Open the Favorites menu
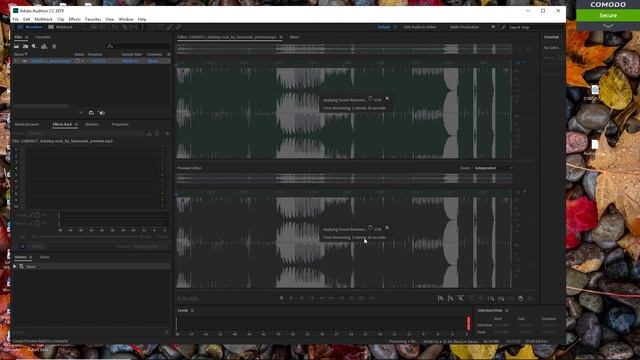Screen dimensions: 640x360 click(x=93, y=19)
